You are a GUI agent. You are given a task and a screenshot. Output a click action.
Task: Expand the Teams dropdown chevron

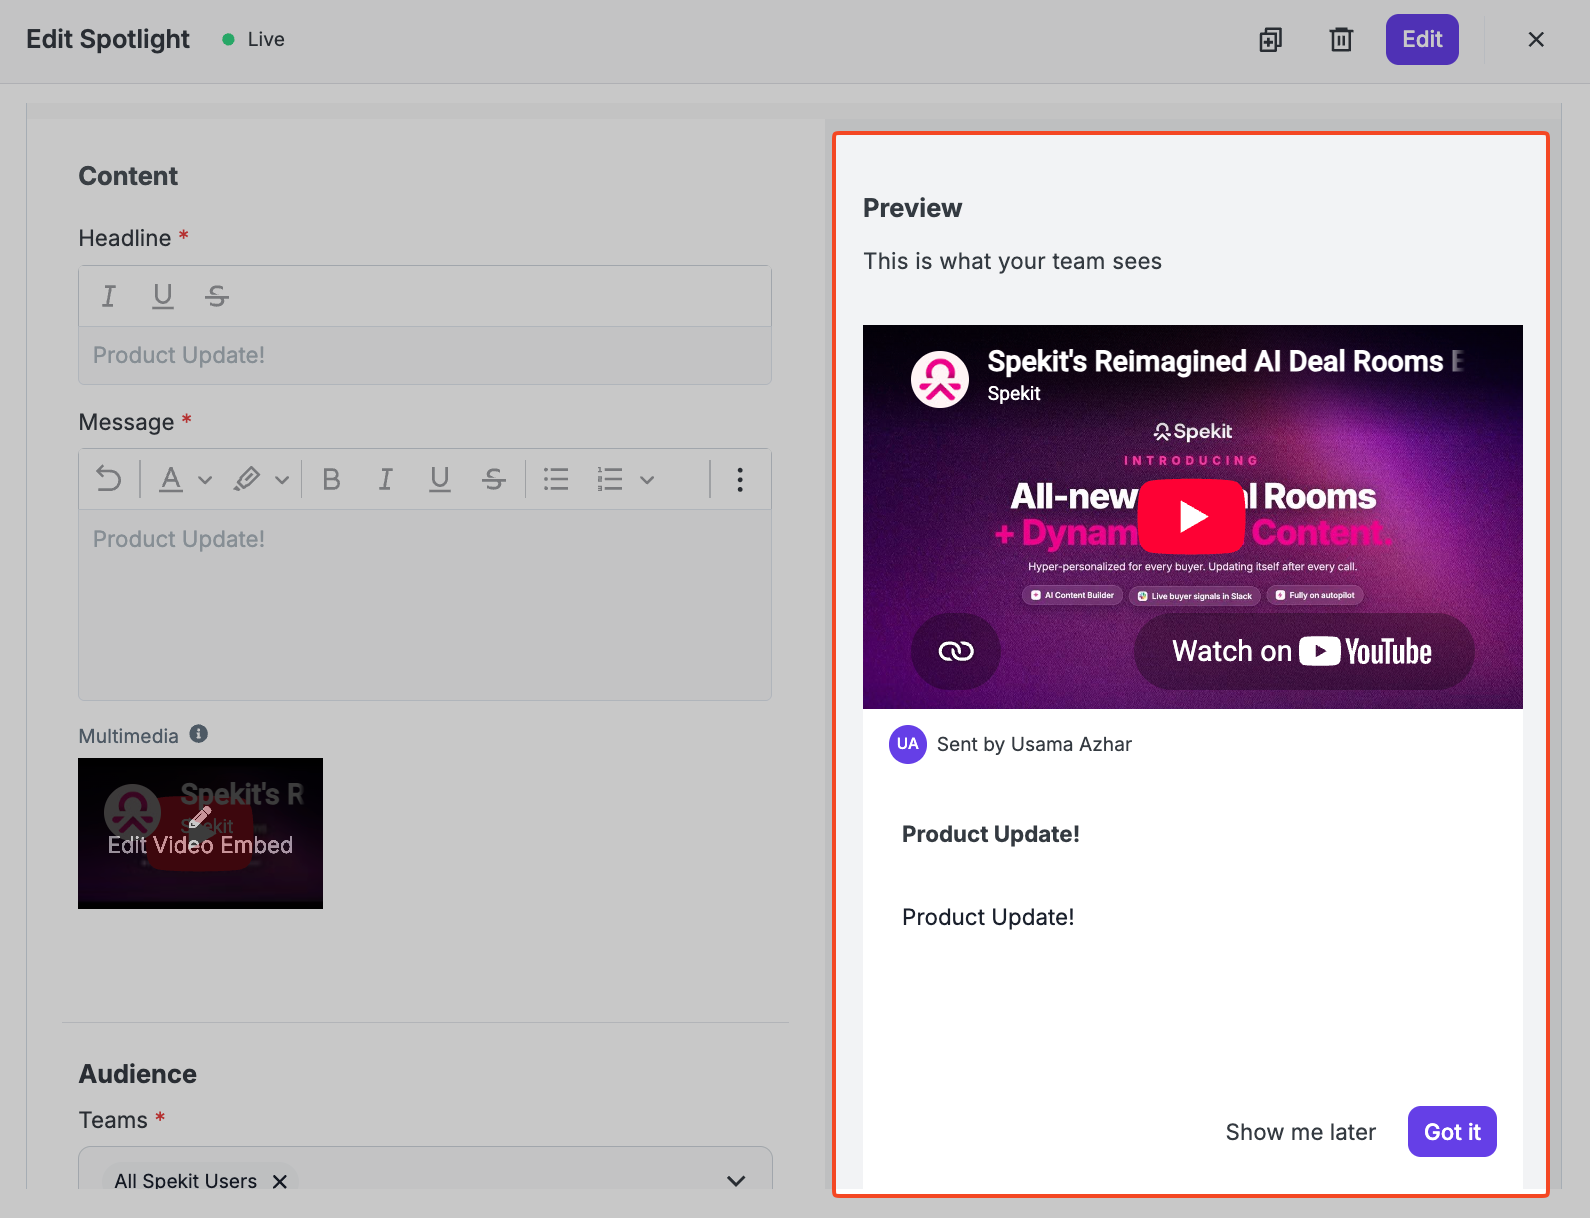[x=736, y=1181]
